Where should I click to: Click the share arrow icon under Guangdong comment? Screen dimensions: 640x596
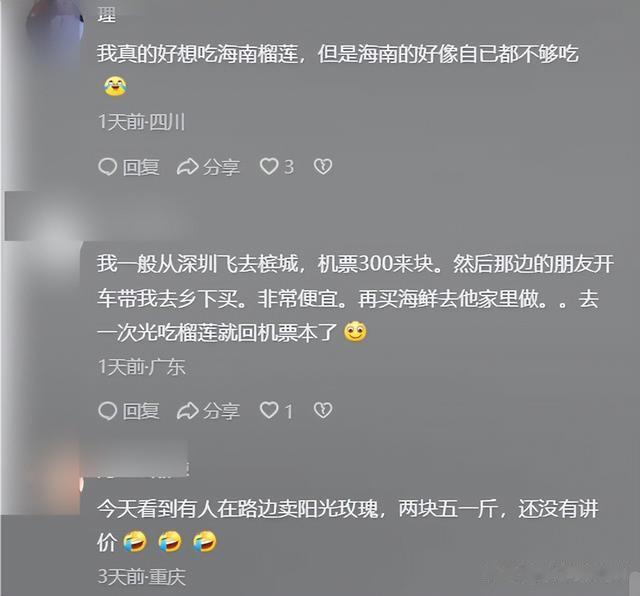point(188,410)
